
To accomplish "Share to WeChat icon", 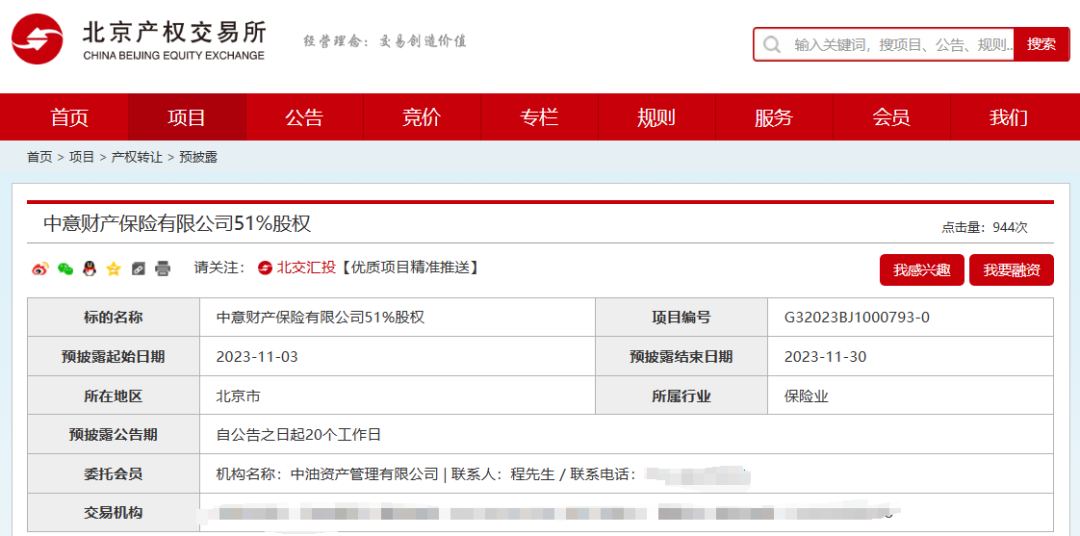I will [x=65, y=269].
